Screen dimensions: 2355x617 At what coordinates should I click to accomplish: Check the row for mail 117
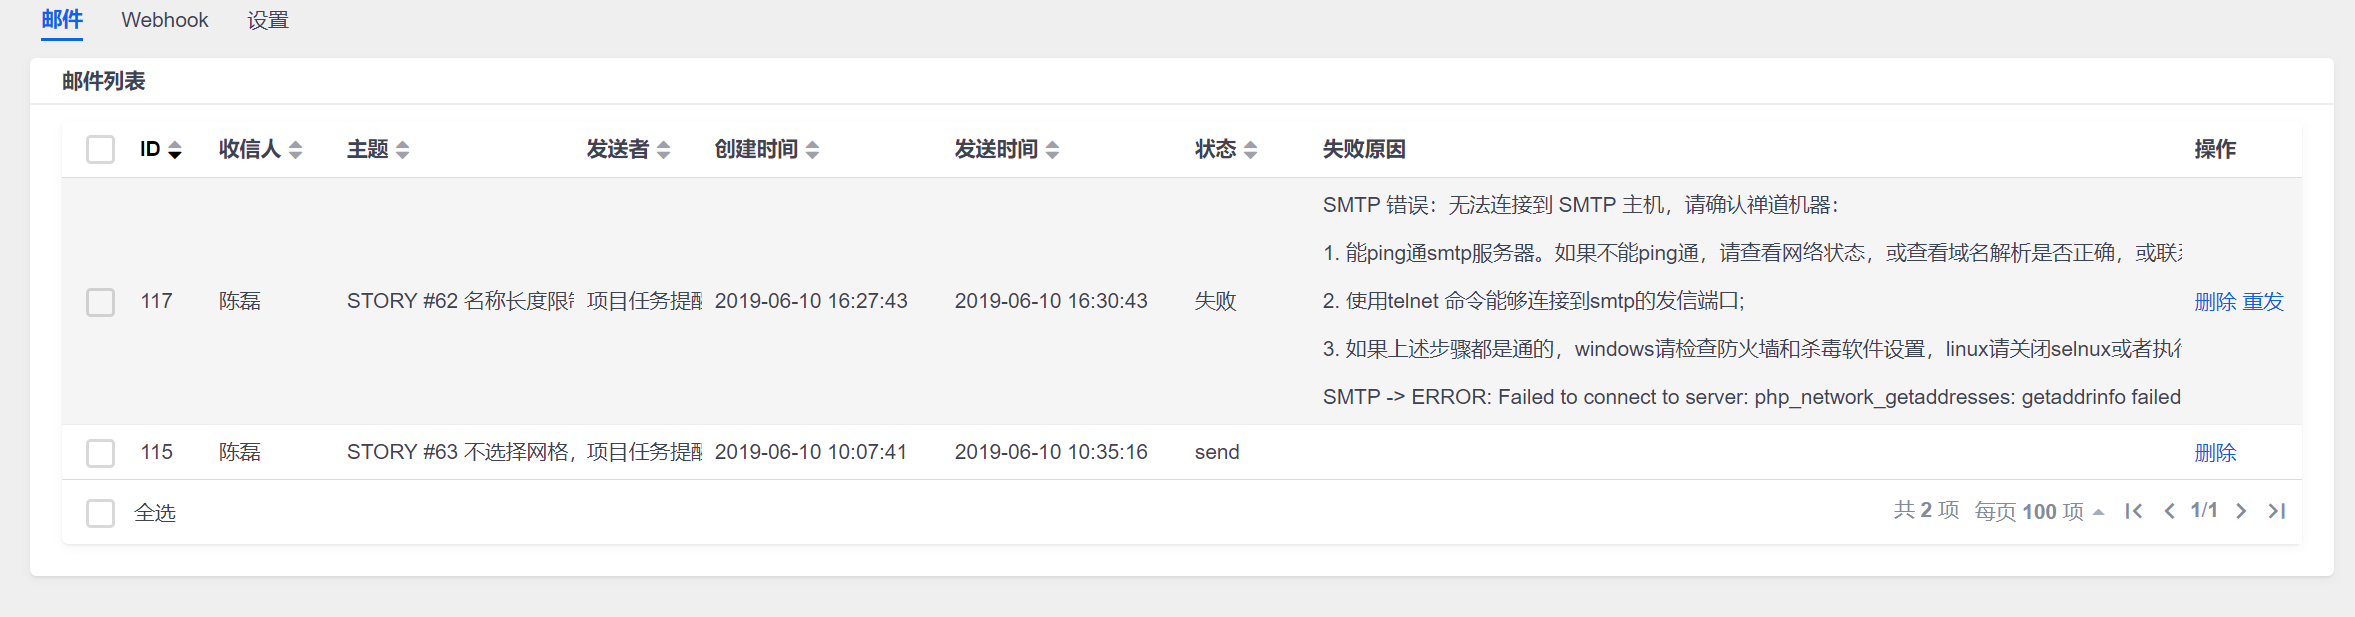point(100,302)
